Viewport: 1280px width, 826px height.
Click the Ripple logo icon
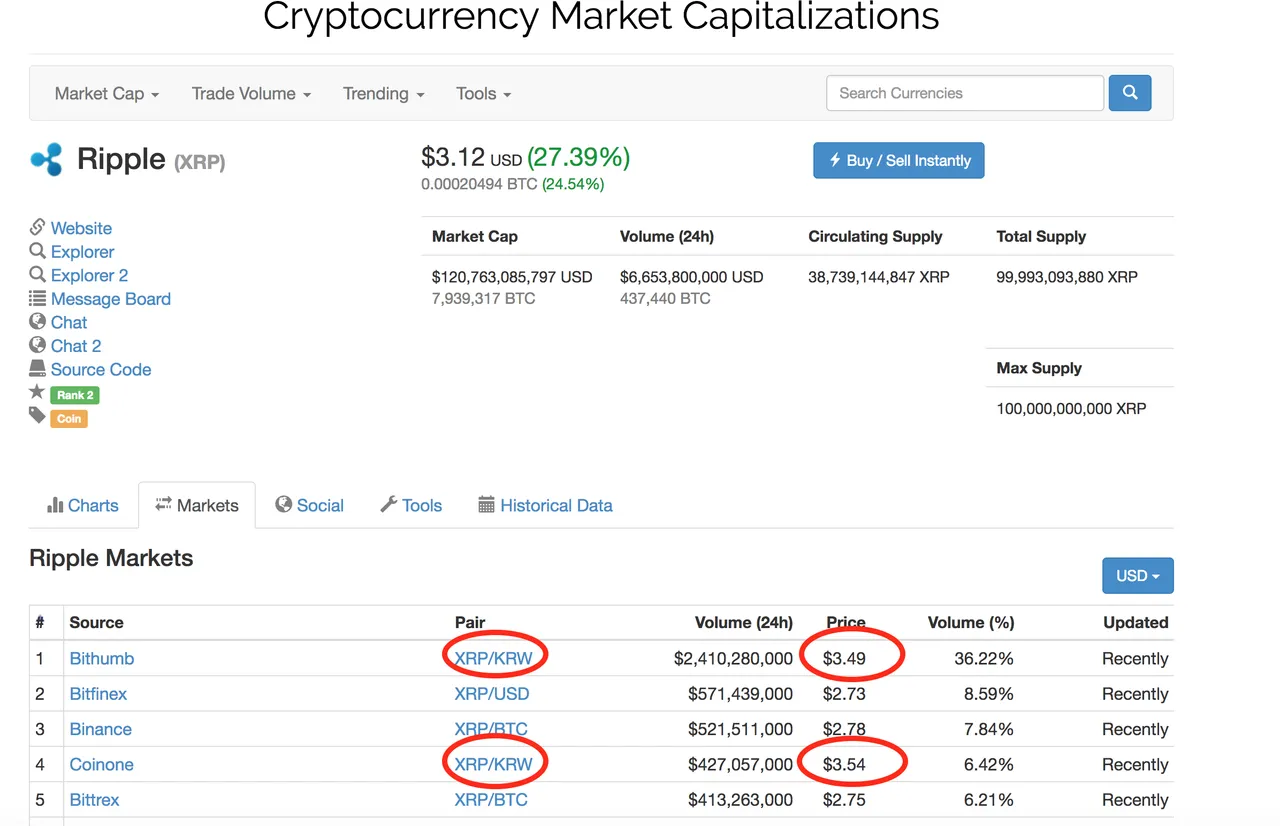tap(47, 159)
